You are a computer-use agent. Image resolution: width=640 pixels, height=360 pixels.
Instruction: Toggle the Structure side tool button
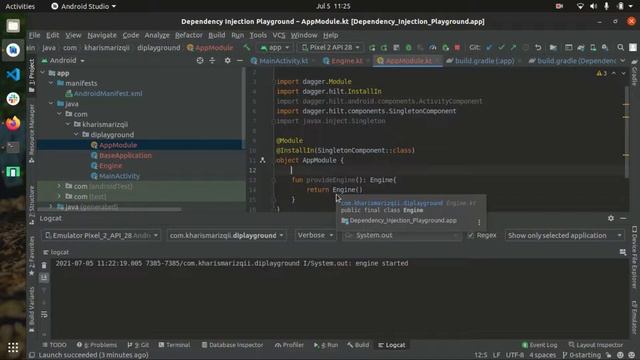[32, 204]
